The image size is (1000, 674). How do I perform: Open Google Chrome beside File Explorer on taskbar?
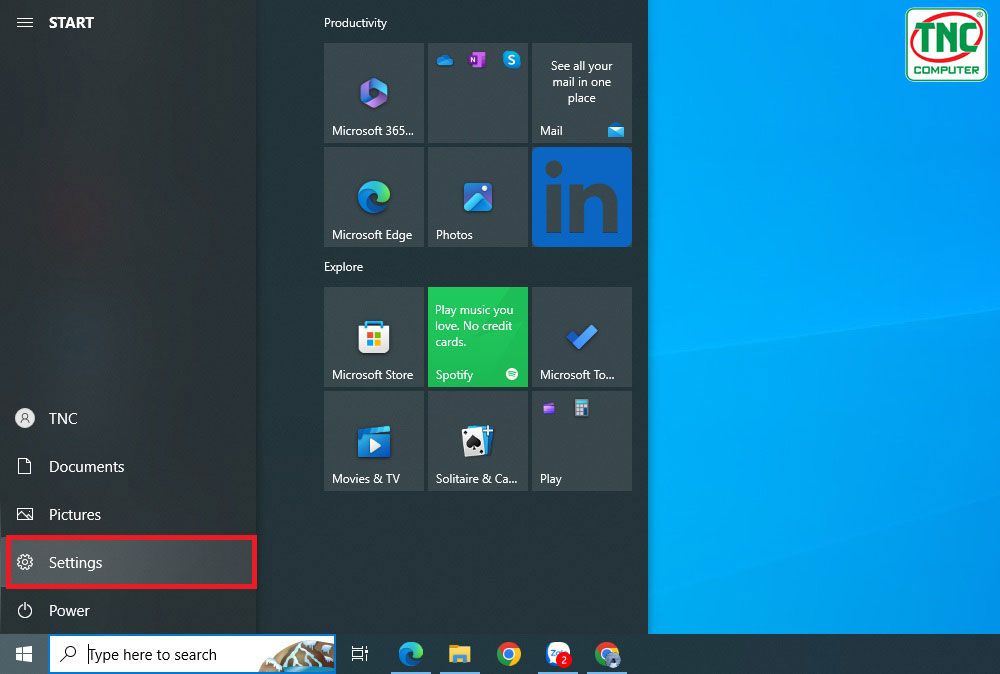click(x=508, y=654)
